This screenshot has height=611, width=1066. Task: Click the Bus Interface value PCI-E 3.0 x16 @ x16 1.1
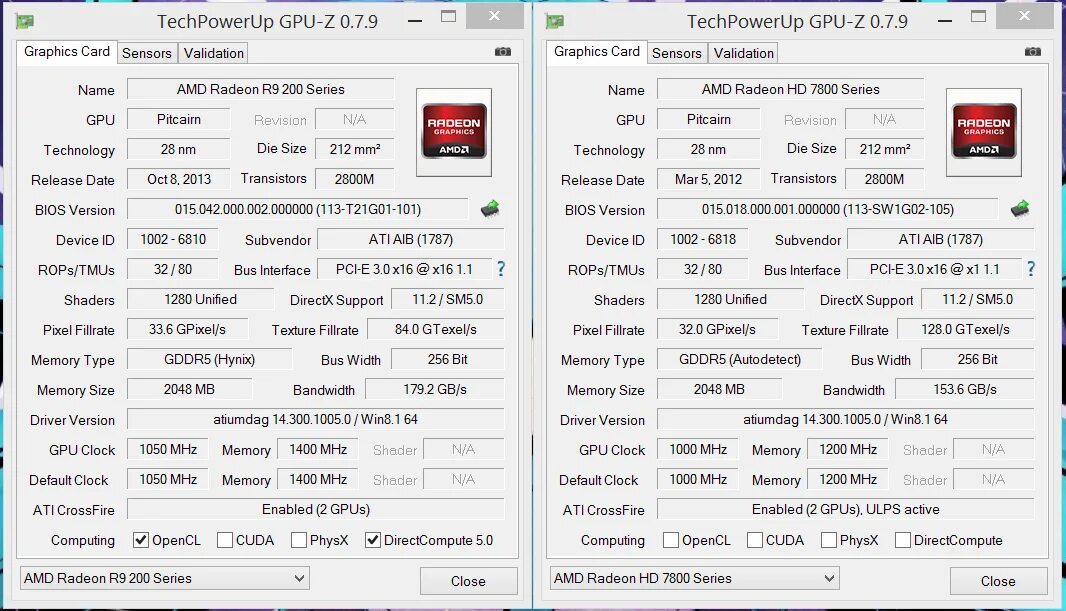tap(404, 269)
